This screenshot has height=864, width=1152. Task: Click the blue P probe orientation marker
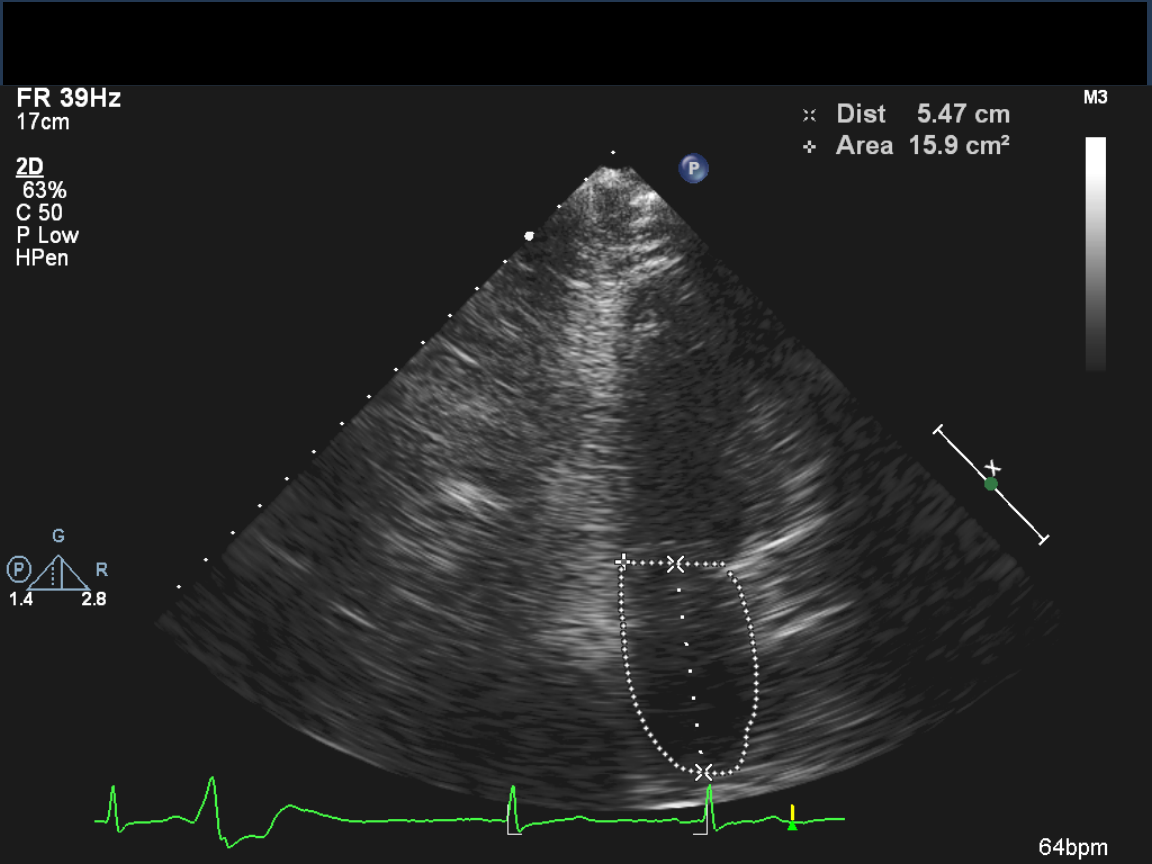click(693, 168)
